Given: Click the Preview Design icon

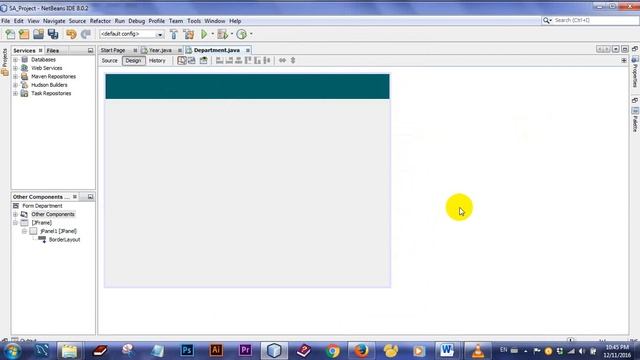Looking at the screenshot, I should pos(203,60).
